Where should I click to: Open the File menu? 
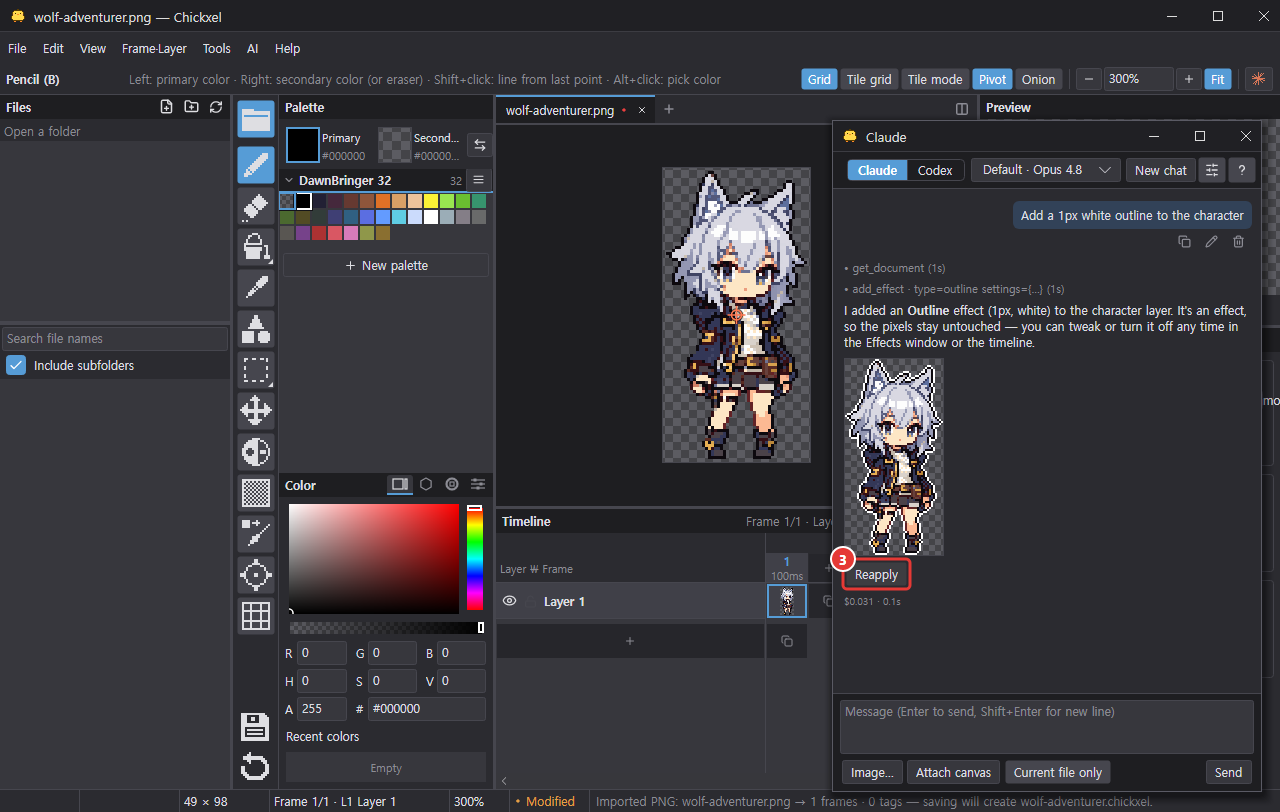17,48
